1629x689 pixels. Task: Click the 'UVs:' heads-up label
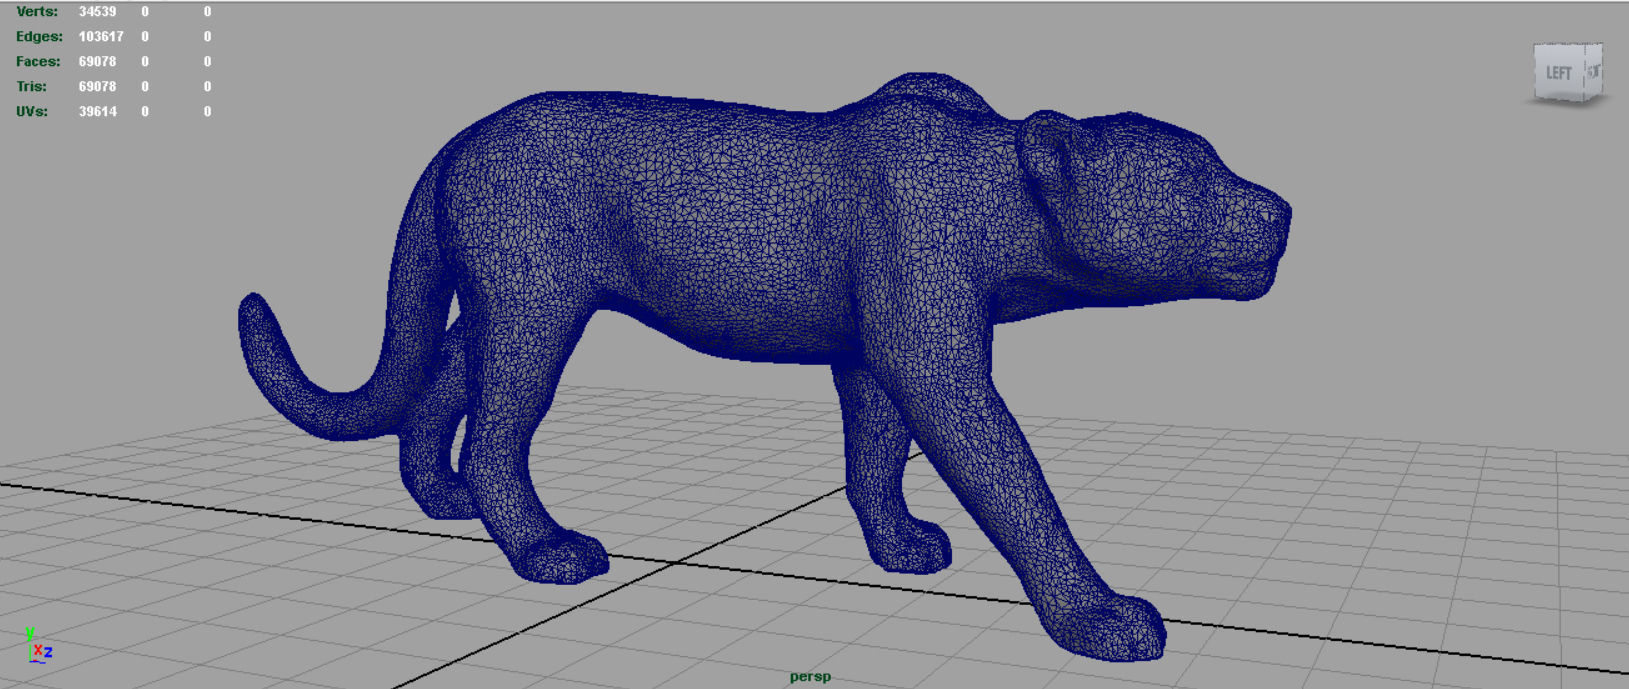(32, 112)
